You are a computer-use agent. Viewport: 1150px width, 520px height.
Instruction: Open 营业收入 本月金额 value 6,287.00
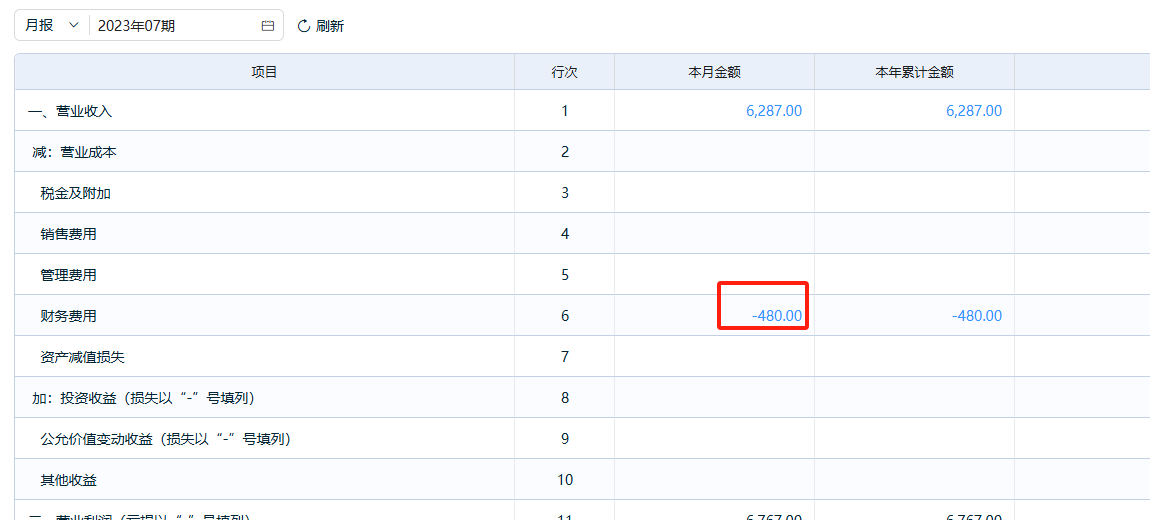pos(773,111)
